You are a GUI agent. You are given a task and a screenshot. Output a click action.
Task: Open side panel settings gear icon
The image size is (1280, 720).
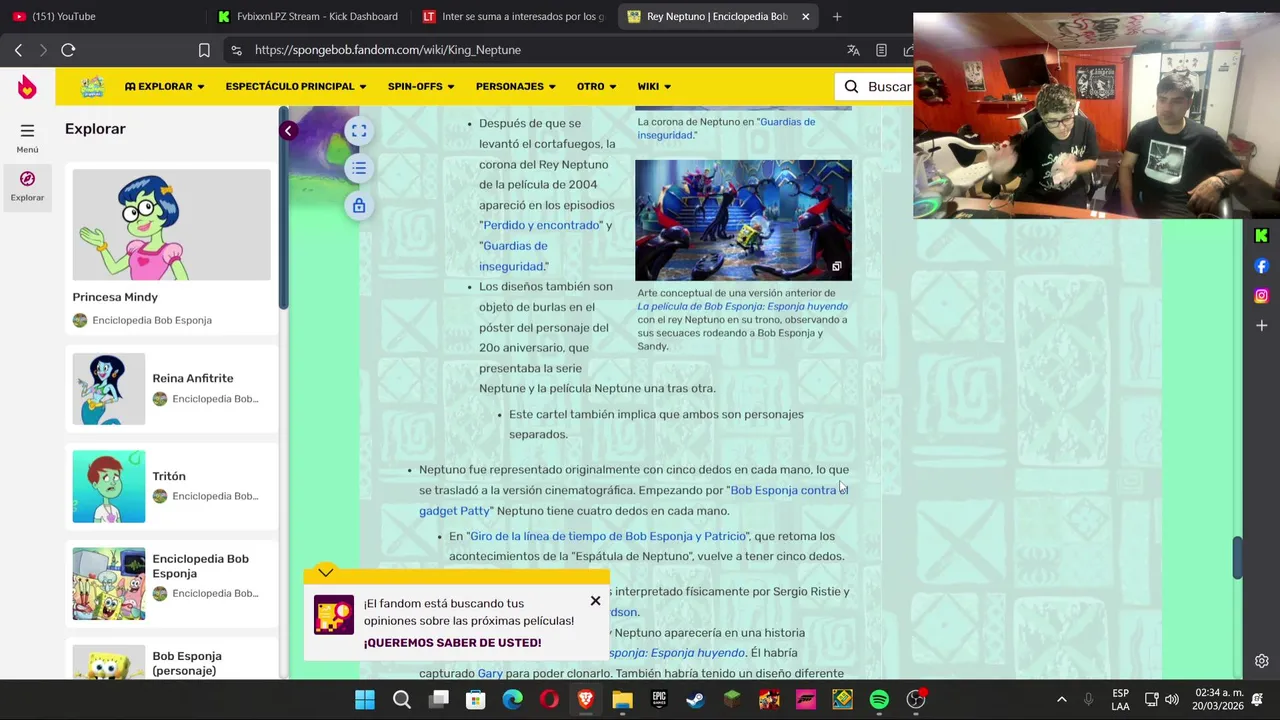coord(1261,661)
